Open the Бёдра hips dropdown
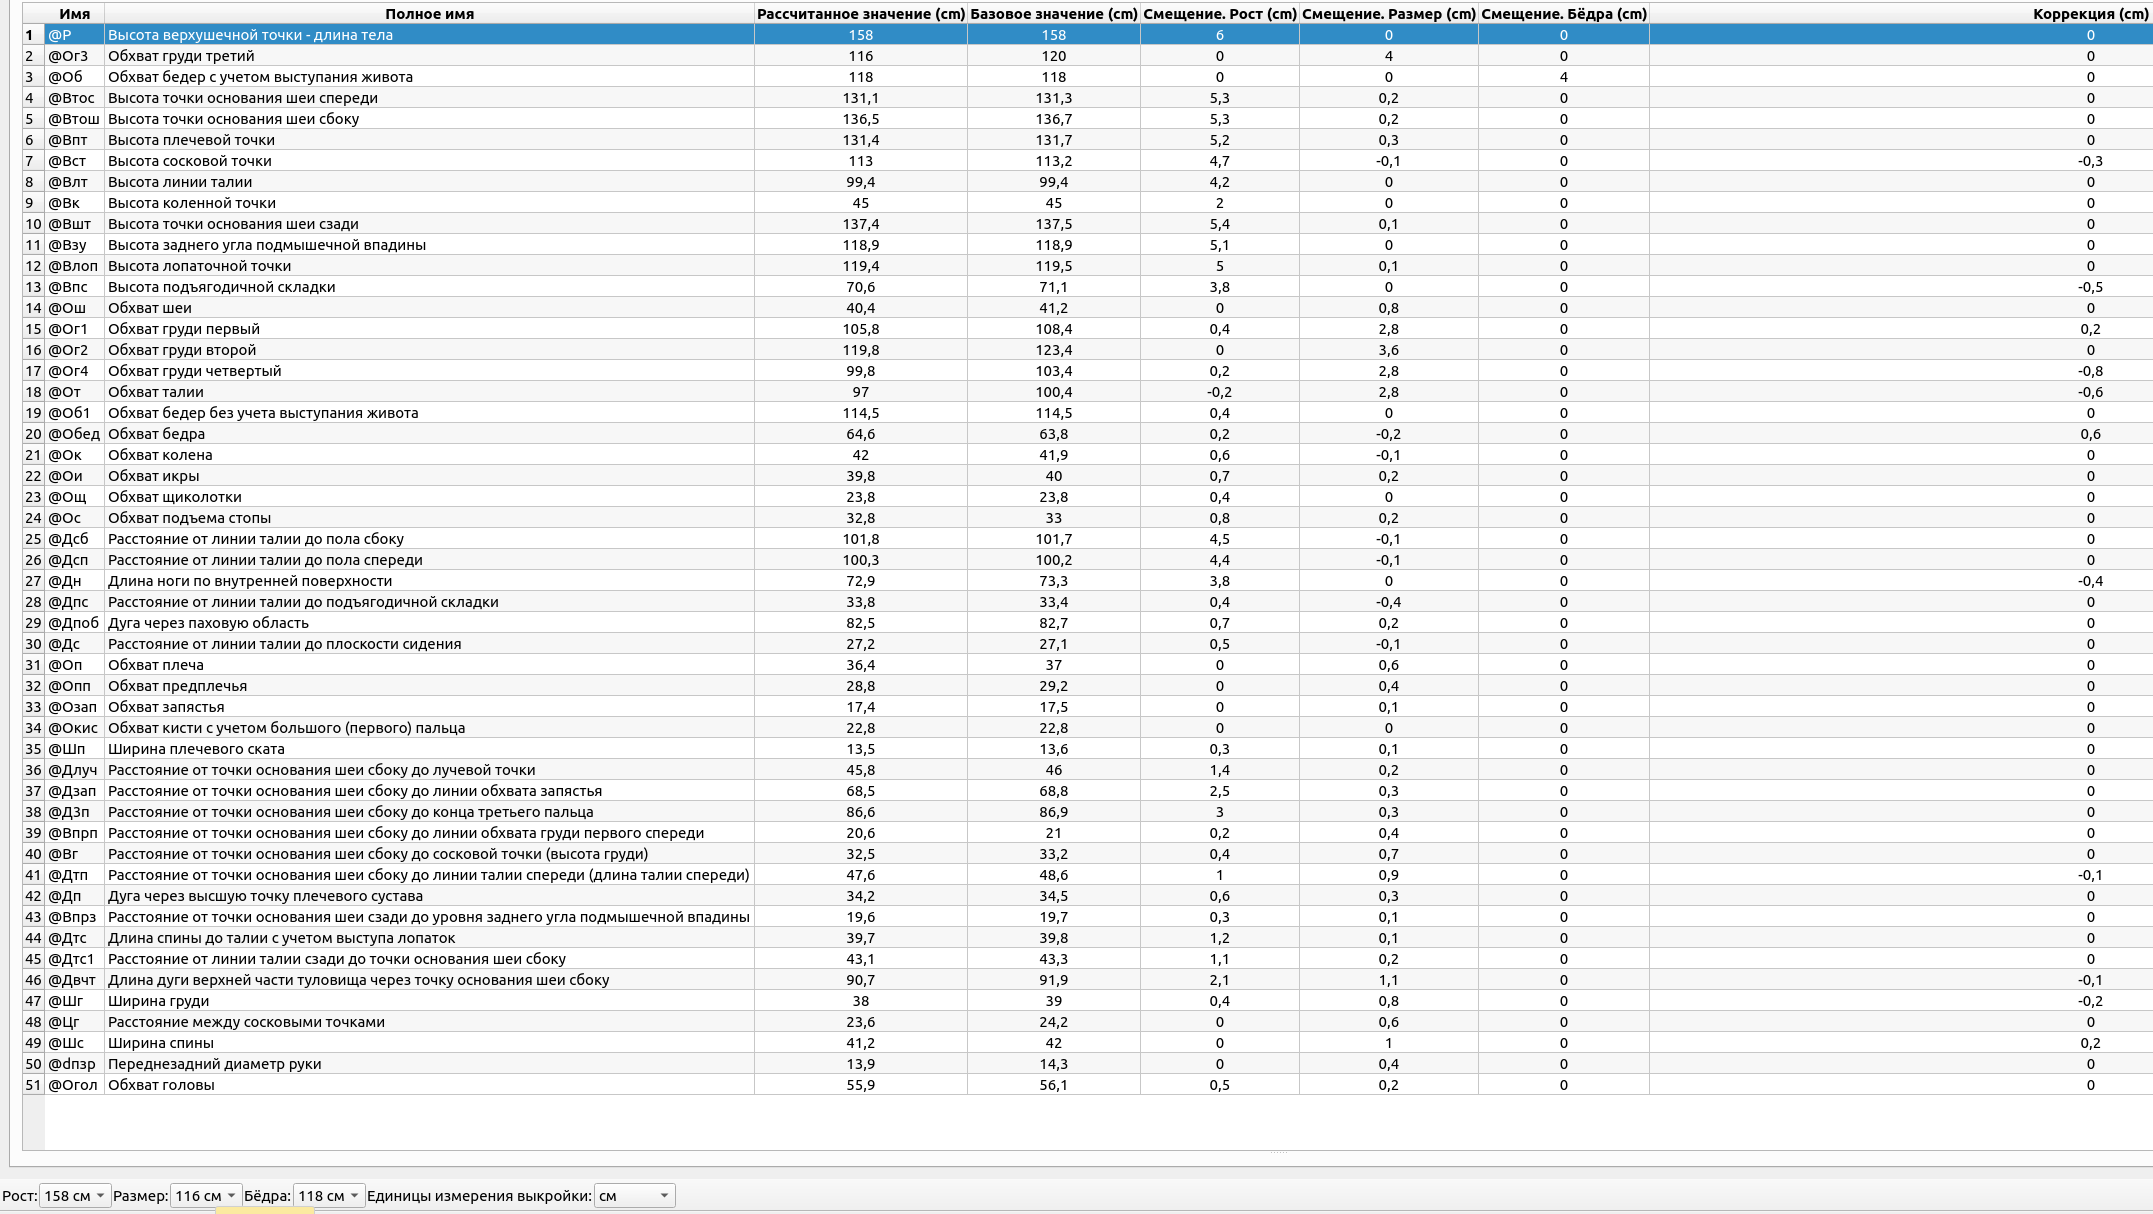The height and width of the screenshot is (1214, 2153). 328,1196
